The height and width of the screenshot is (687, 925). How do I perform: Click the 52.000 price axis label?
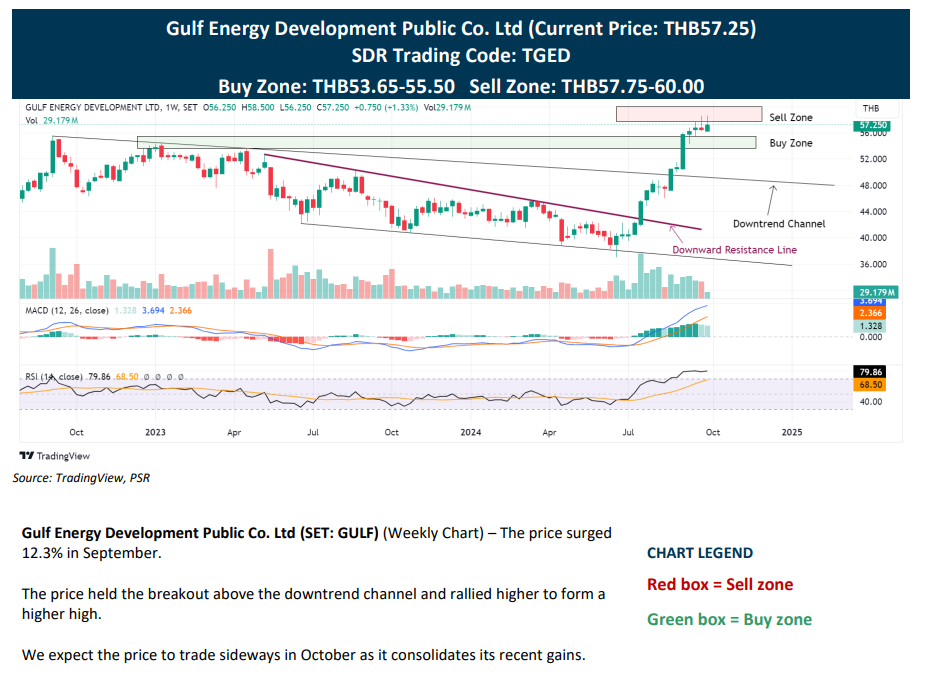[873, 159]
